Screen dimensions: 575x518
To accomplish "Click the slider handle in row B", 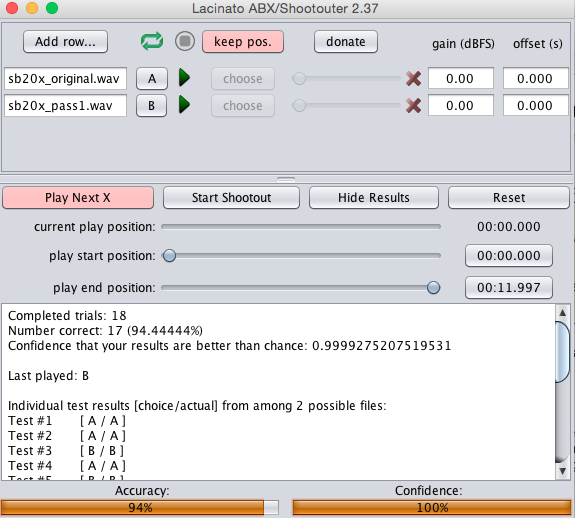I will tap(299, 106).
